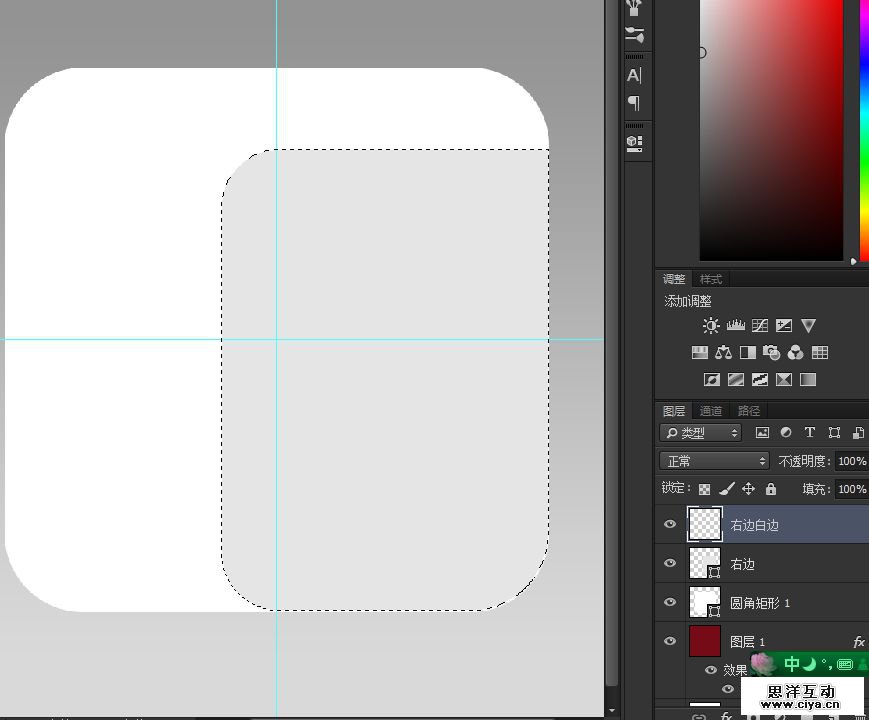Add a Photo Filter adjustment
This screenshot has width=869, height=720.
(771, 353)
